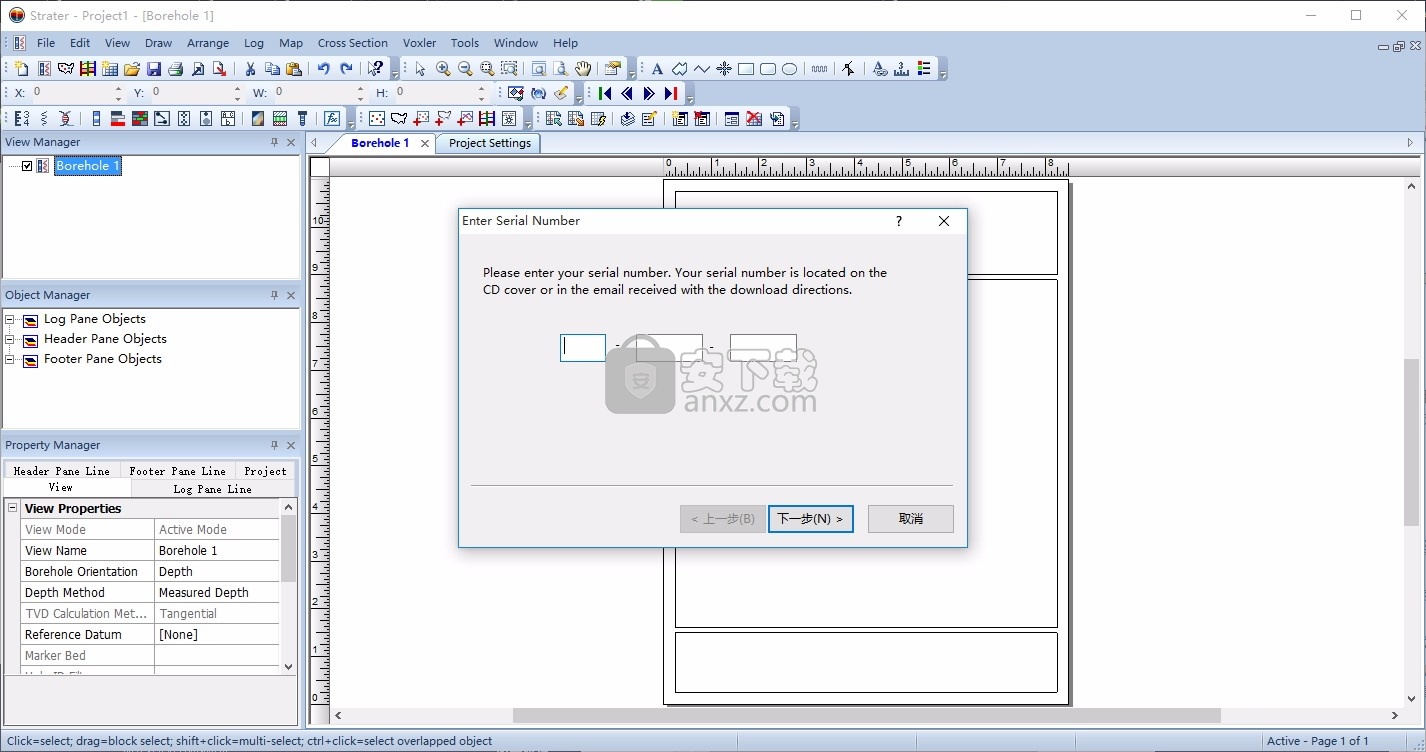Increase the W width stepper
The width and height of the screenshot is (1426, 752).
point(361,88)
